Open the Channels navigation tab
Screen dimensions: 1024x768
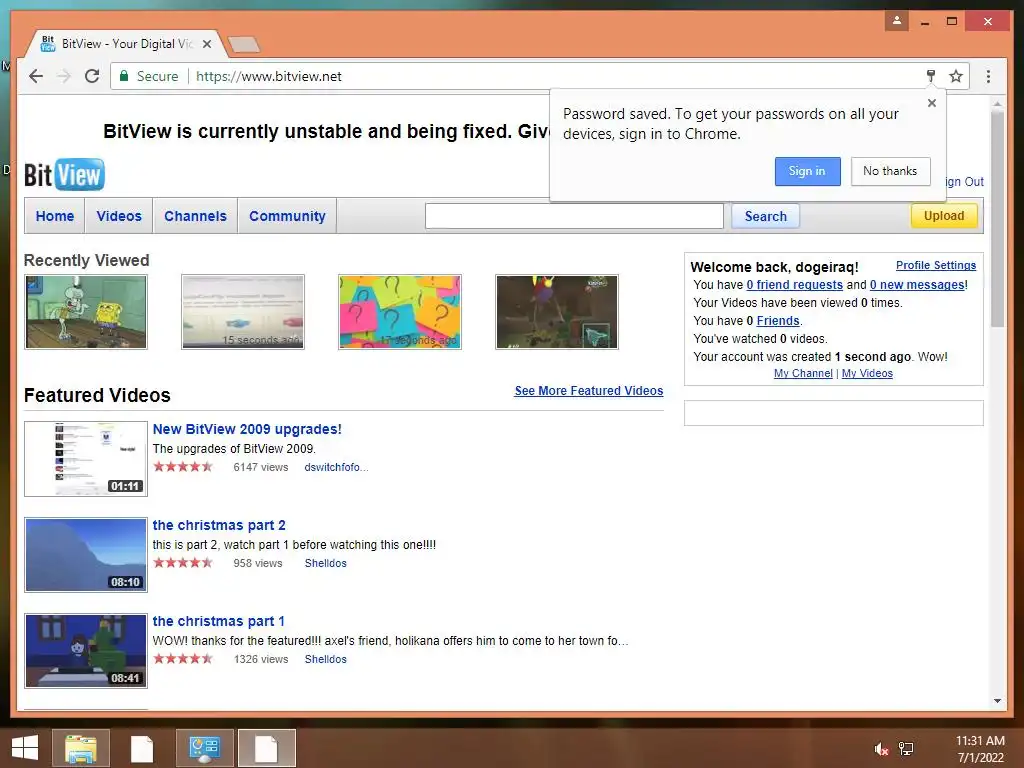pyautogui.click(x=195, y=216)
